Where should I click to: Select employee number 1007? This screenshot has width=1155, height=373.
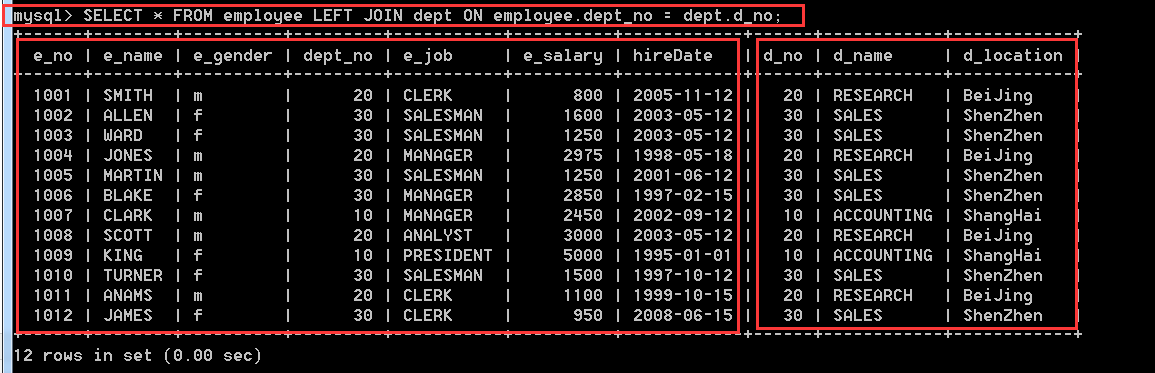point(53,215)
